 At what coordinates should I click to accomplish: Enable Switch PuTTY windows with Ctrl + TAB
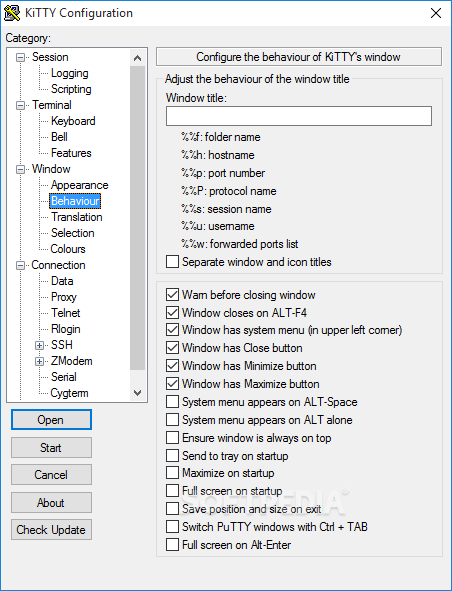tap(267, 527)
